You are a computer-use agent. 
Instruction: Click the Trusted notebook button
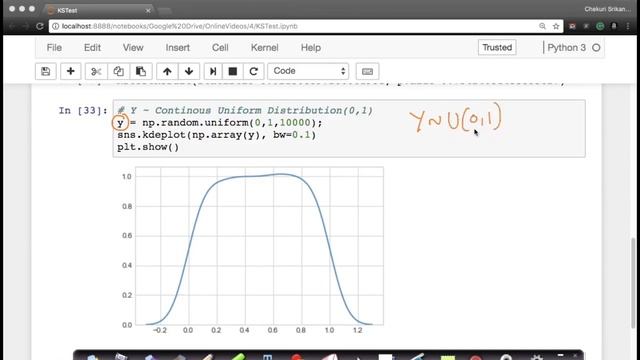click(497, 47)
